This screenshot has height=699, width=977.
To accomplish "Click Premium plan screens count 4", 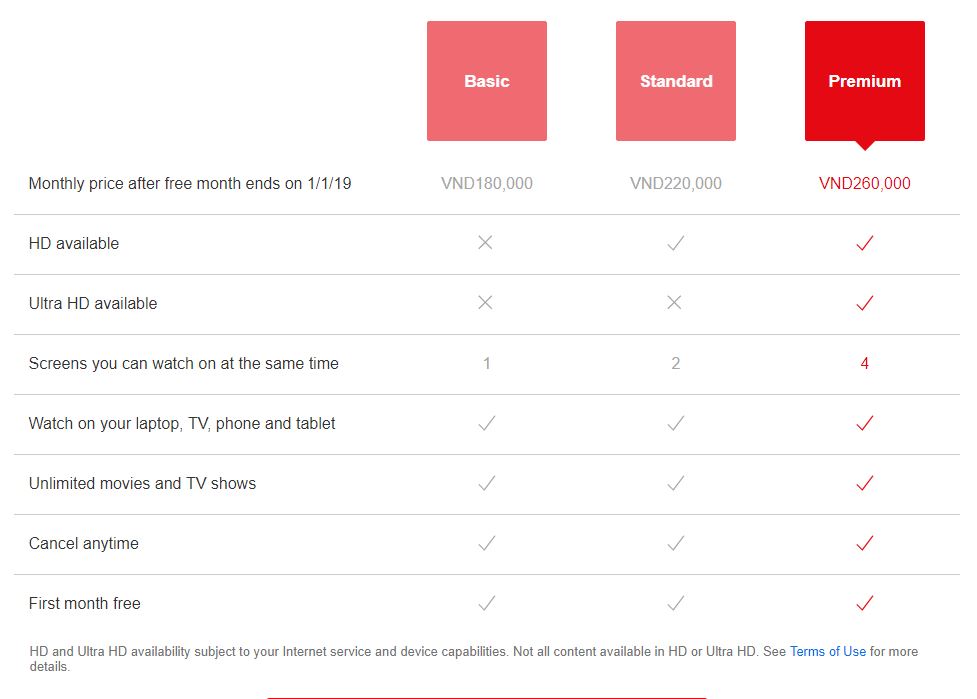I will pyautogui.click(x=865, y=363).
